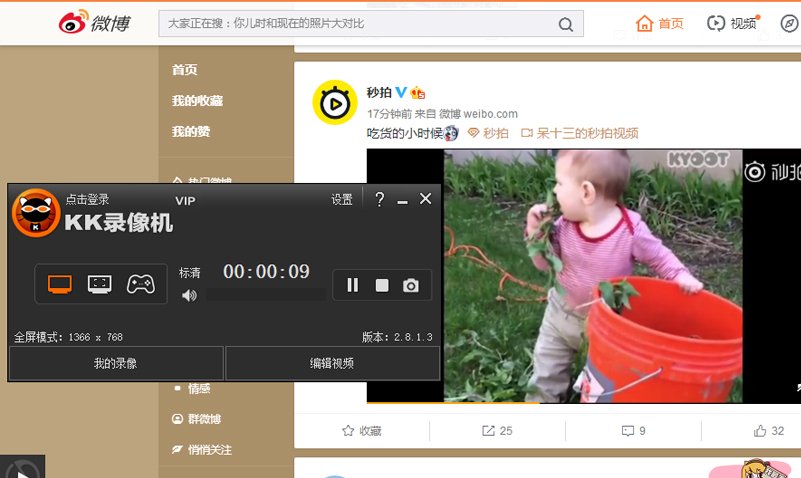The width and height of the screenshot is (801, 478).
Task: Open the 标清 quality setting
Action: (190, 273)
